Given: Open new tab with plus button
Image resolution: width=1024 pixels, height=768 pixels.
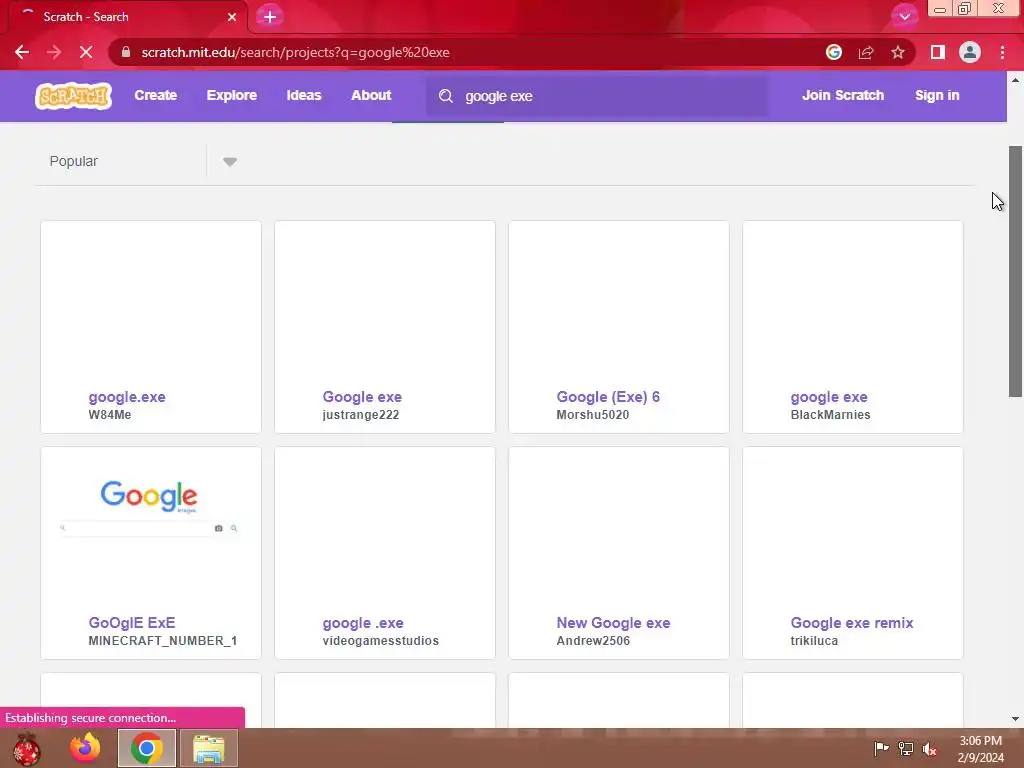Looking at the screenshot, I should [270, 17].
